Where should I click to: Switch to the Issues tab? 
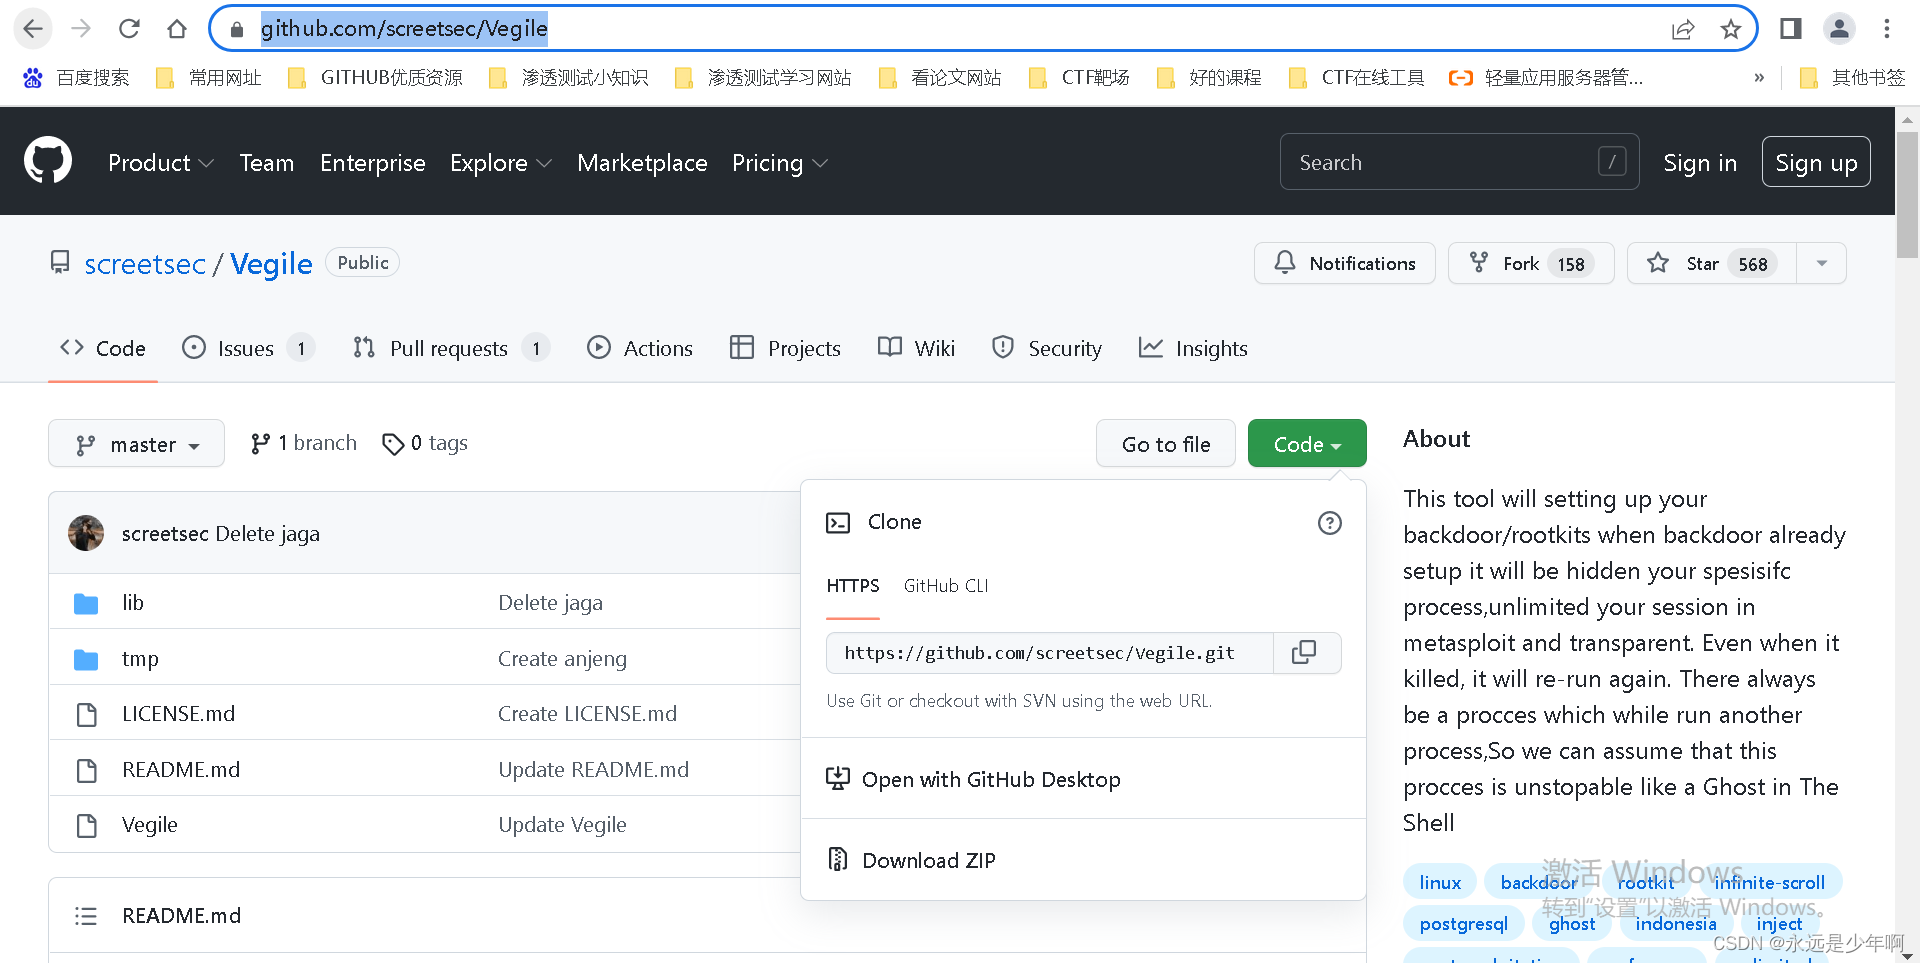pos(248,348)
